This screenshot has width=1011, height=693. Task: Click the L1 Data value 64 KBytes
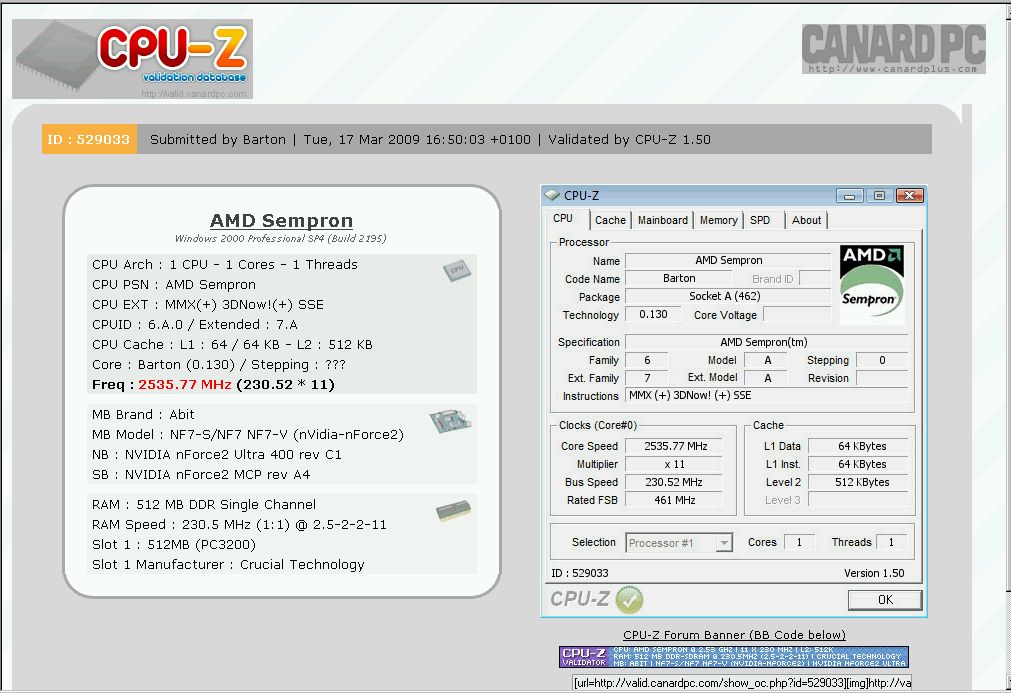pos(859,446)
